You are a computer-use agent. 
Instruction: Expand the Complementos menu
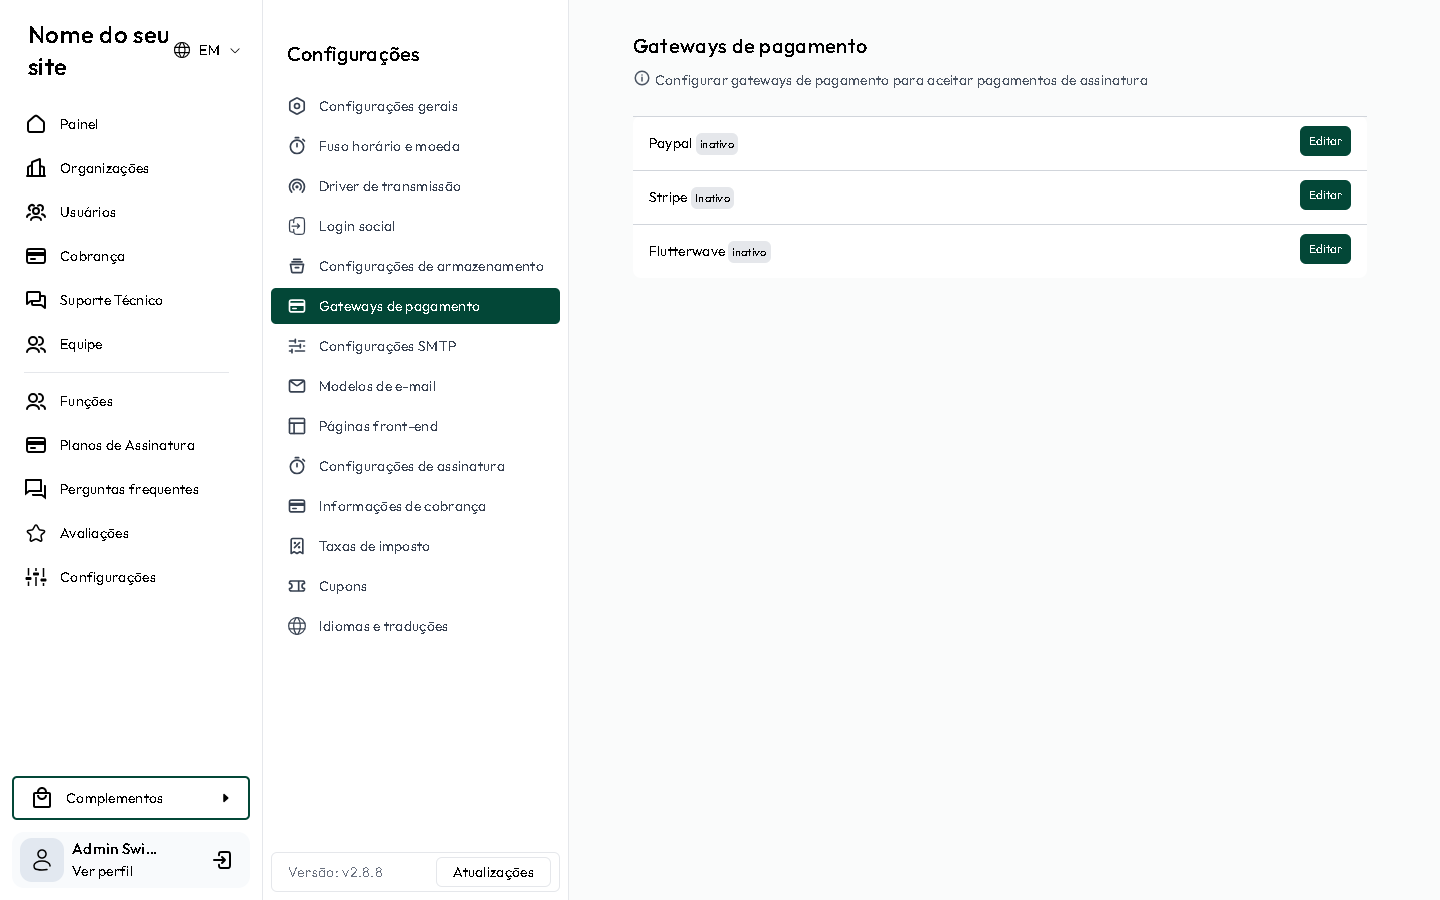click(x=114, y=798)
